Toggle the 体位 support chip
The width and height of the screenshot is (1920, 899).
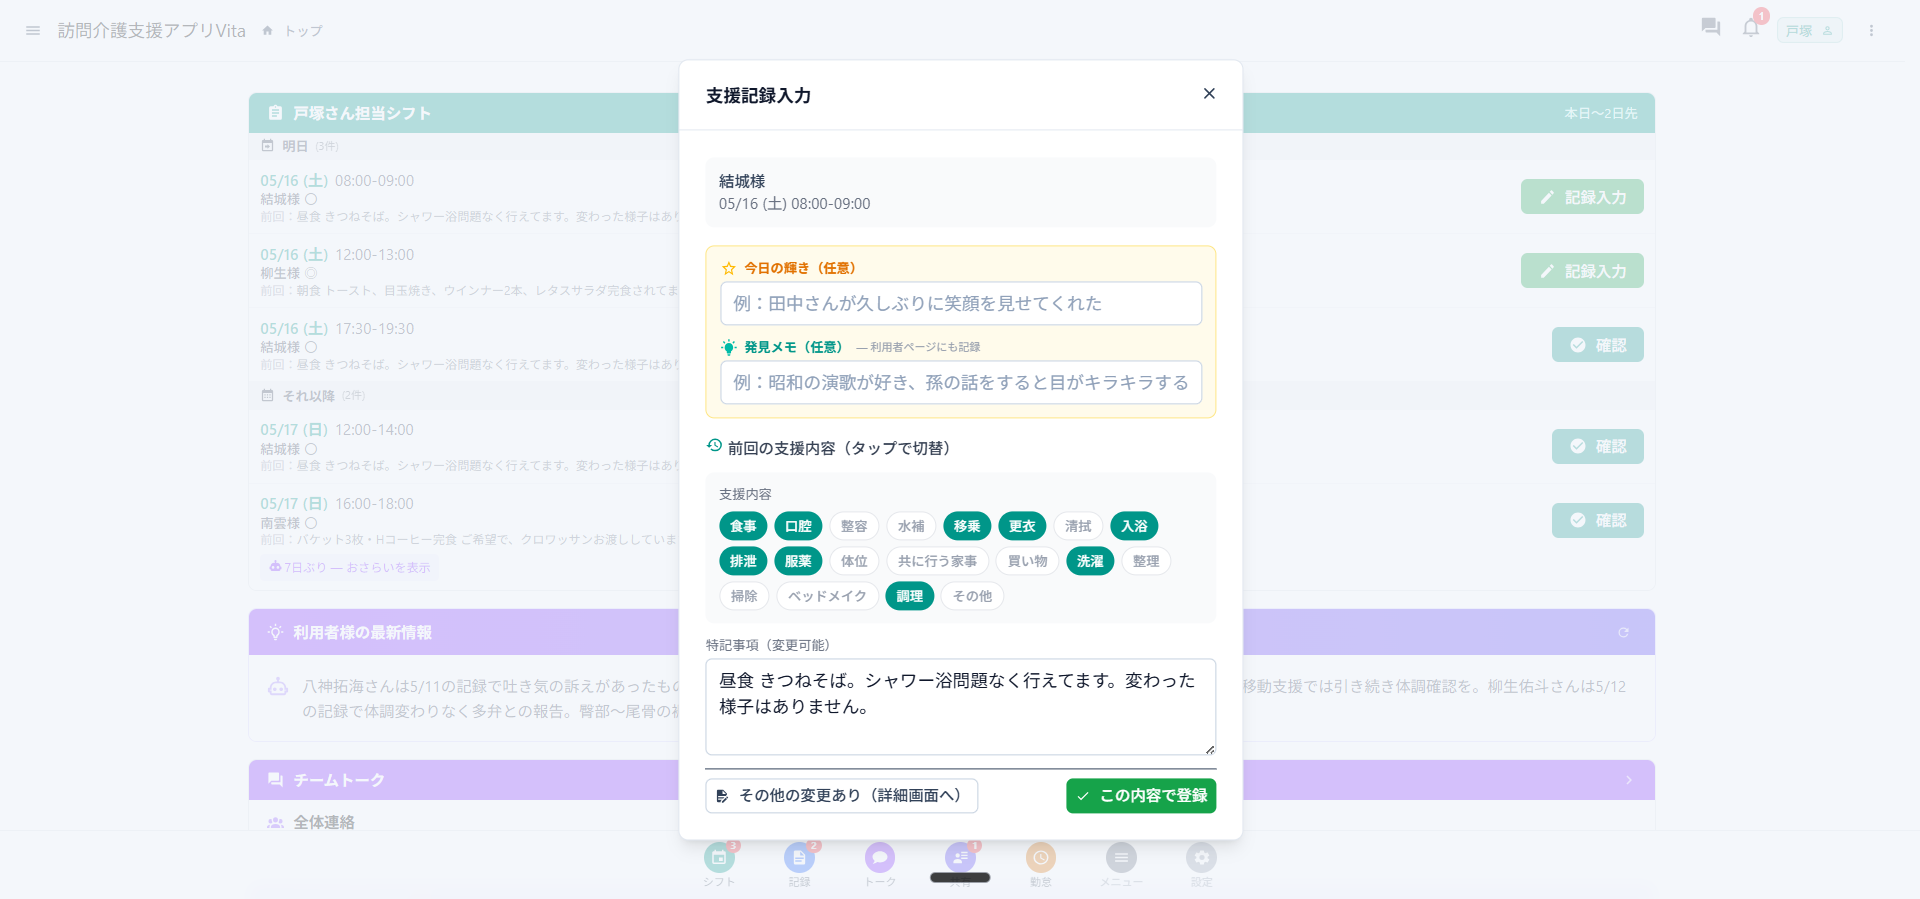[x=854, y=561]
